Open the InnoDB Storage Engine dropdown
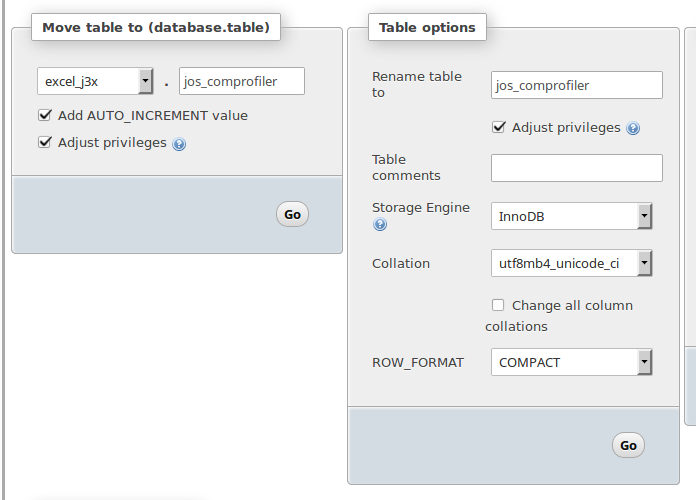The height and width of the screenshot is (500, 696). coord(572,216)
